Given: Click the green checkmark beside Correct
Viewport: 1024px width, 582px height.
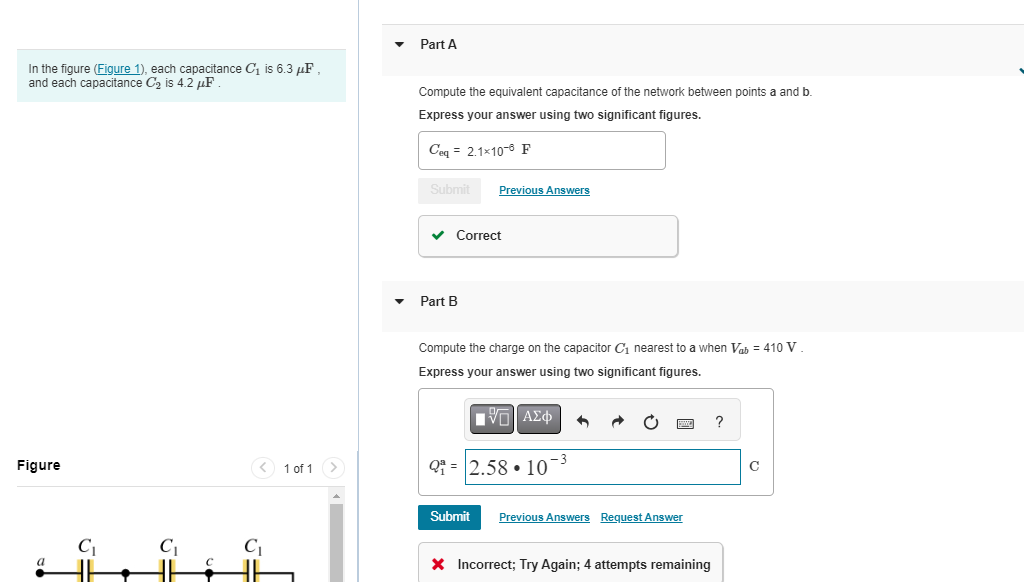Looking at the screenshot, I should [x=436, y=235].
